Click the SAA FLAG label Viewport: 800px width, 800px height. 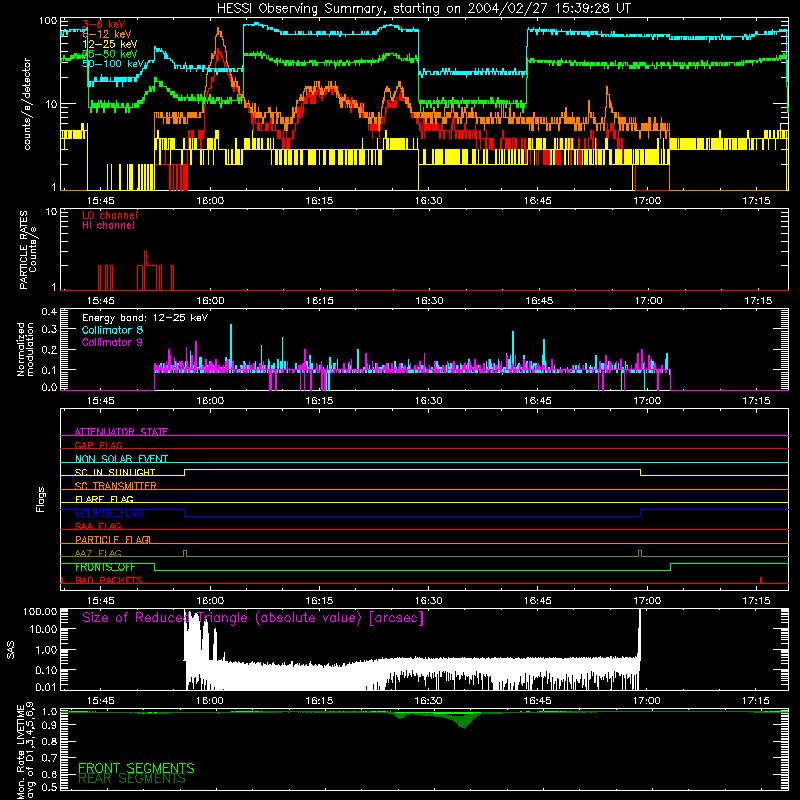click(x=98, y=526)
